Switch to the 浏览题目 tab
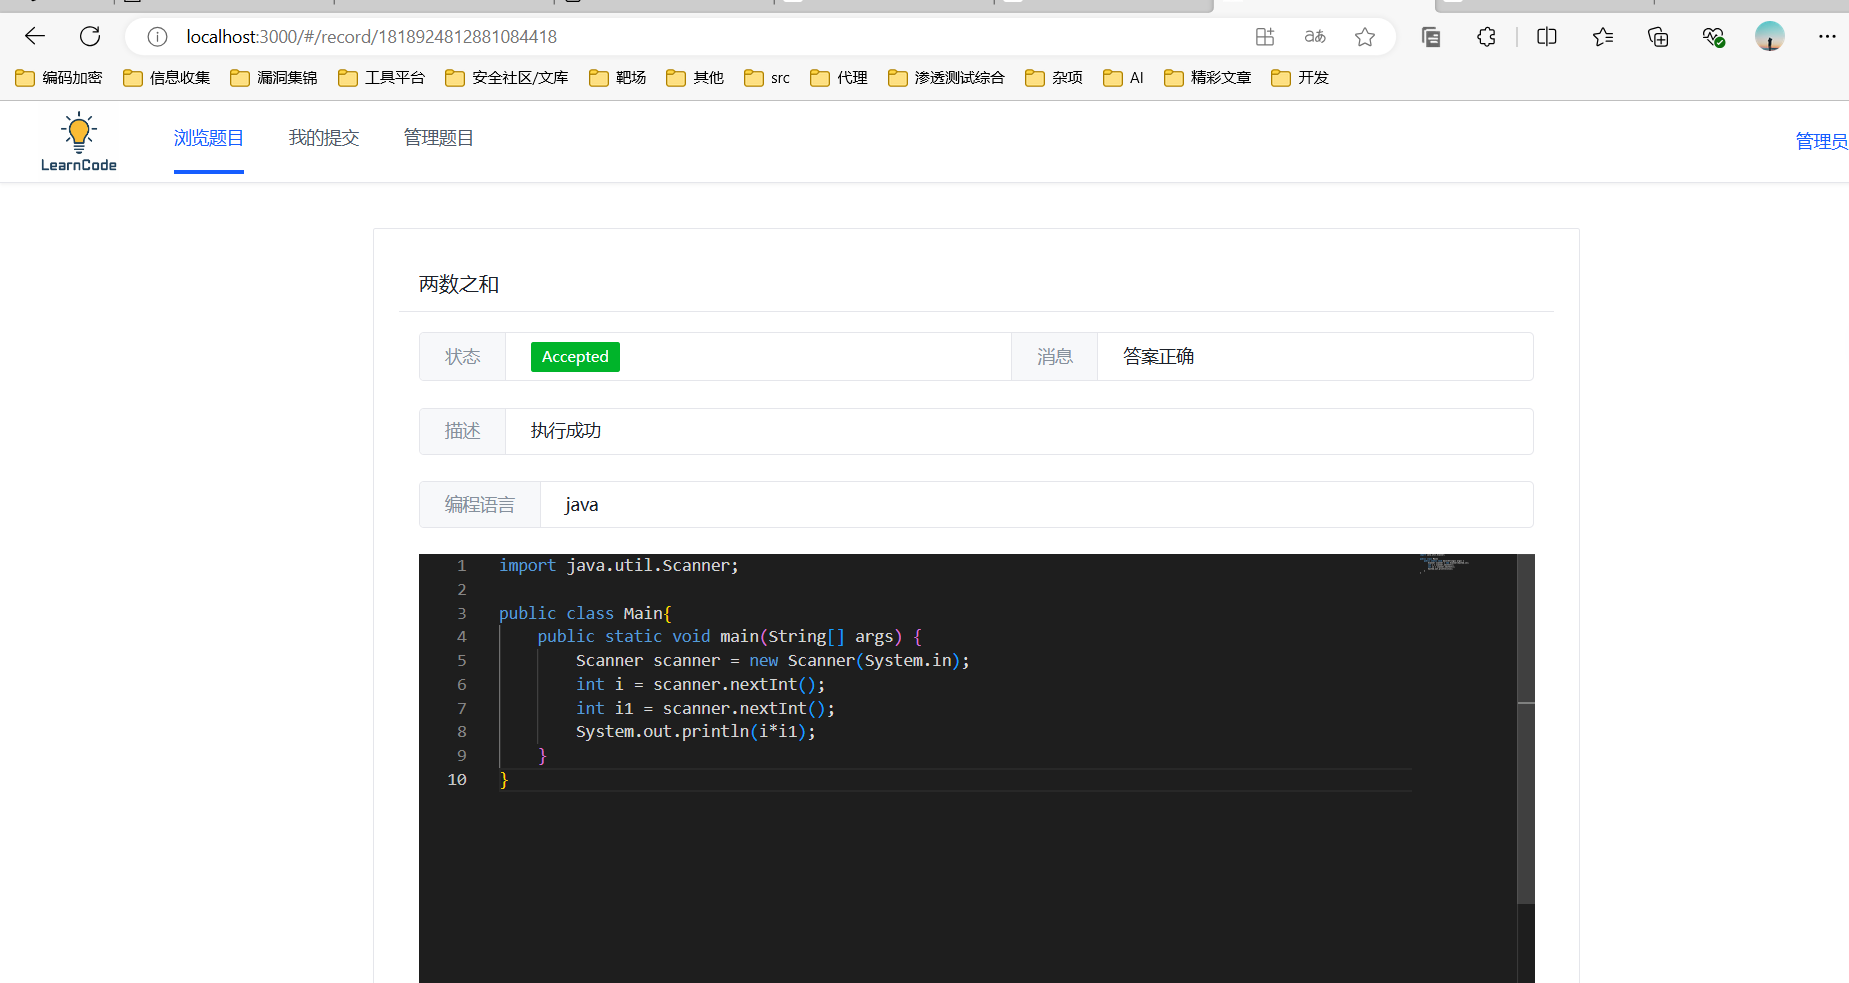This screenshot has height=983, width=1849. 208,138
